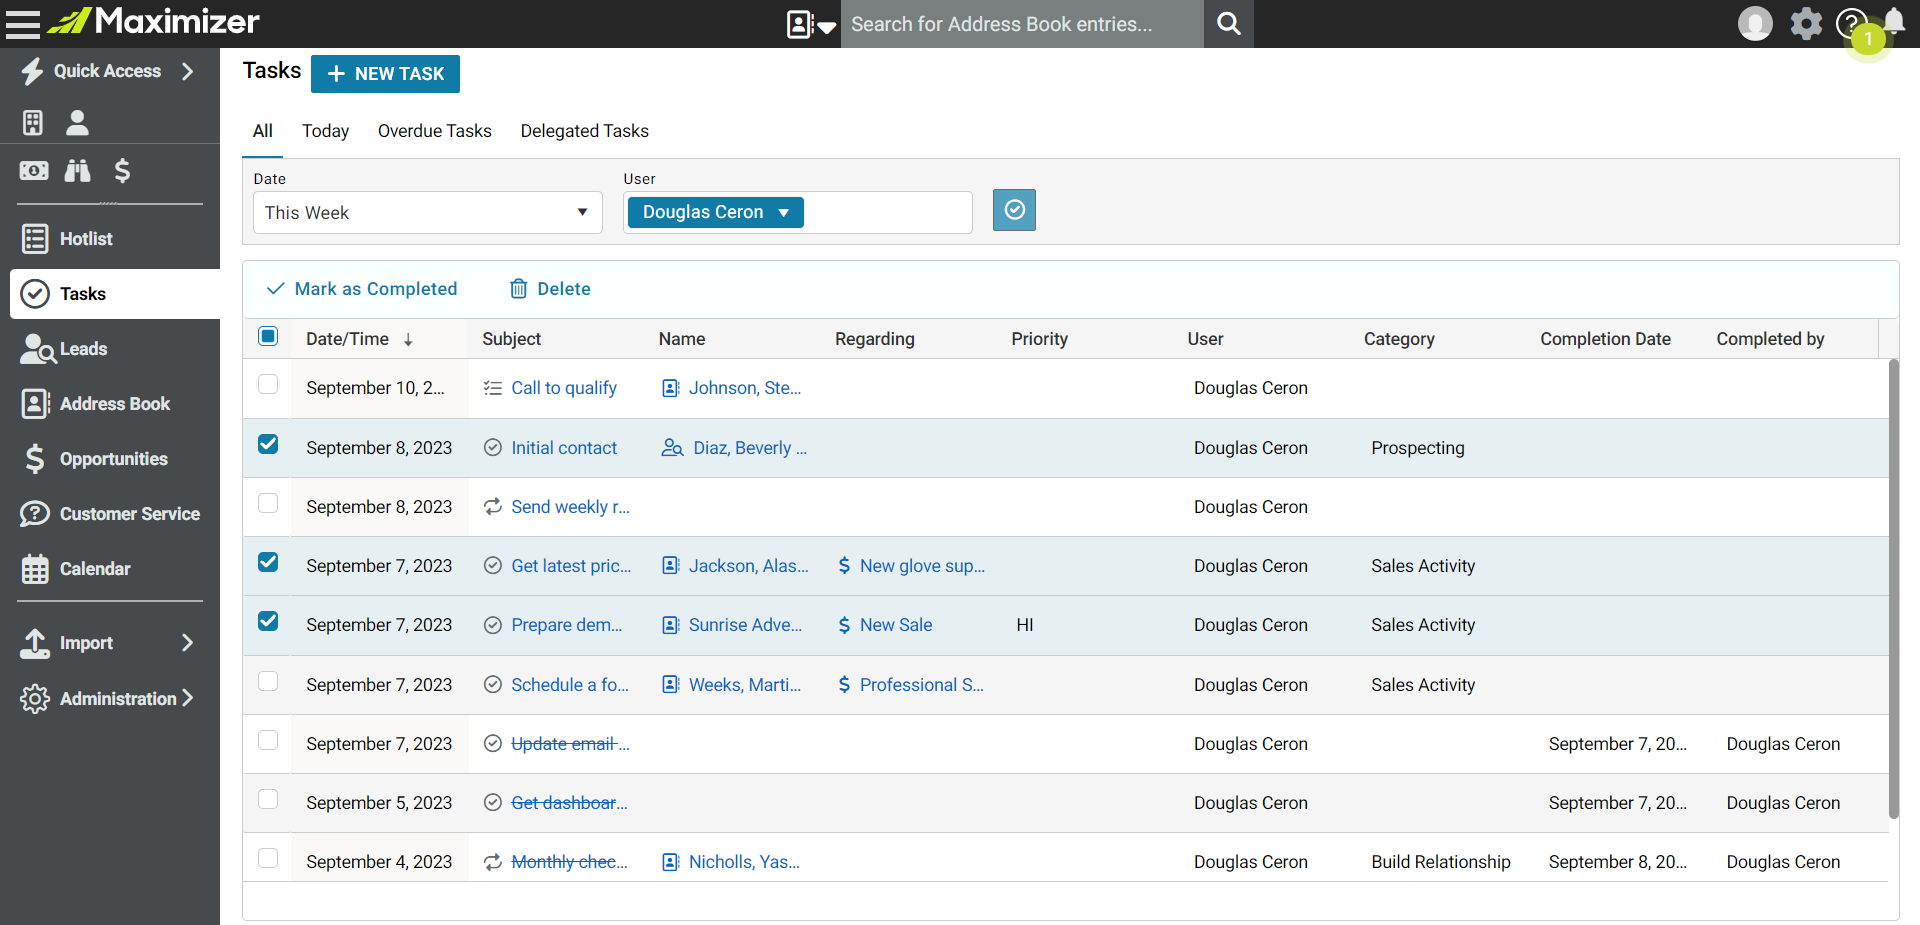Apply filter with the checkmark circle button
This screenshot has height=925, width=1920.
1014,210
